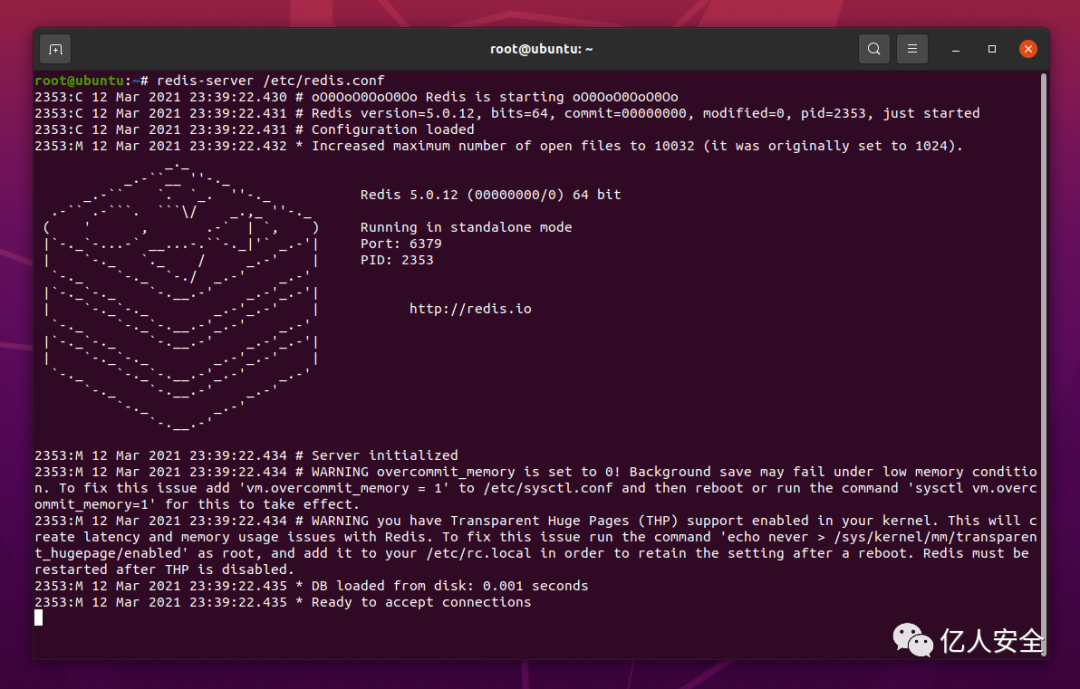Click the 'Redis 5.0.12 (00000000/0) 64 bit' line

click(490, 195)
